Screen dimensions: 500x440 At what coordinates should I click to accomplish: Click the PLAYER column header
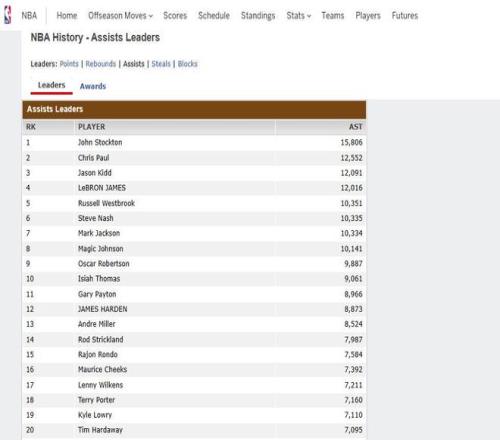pos(91,127)
